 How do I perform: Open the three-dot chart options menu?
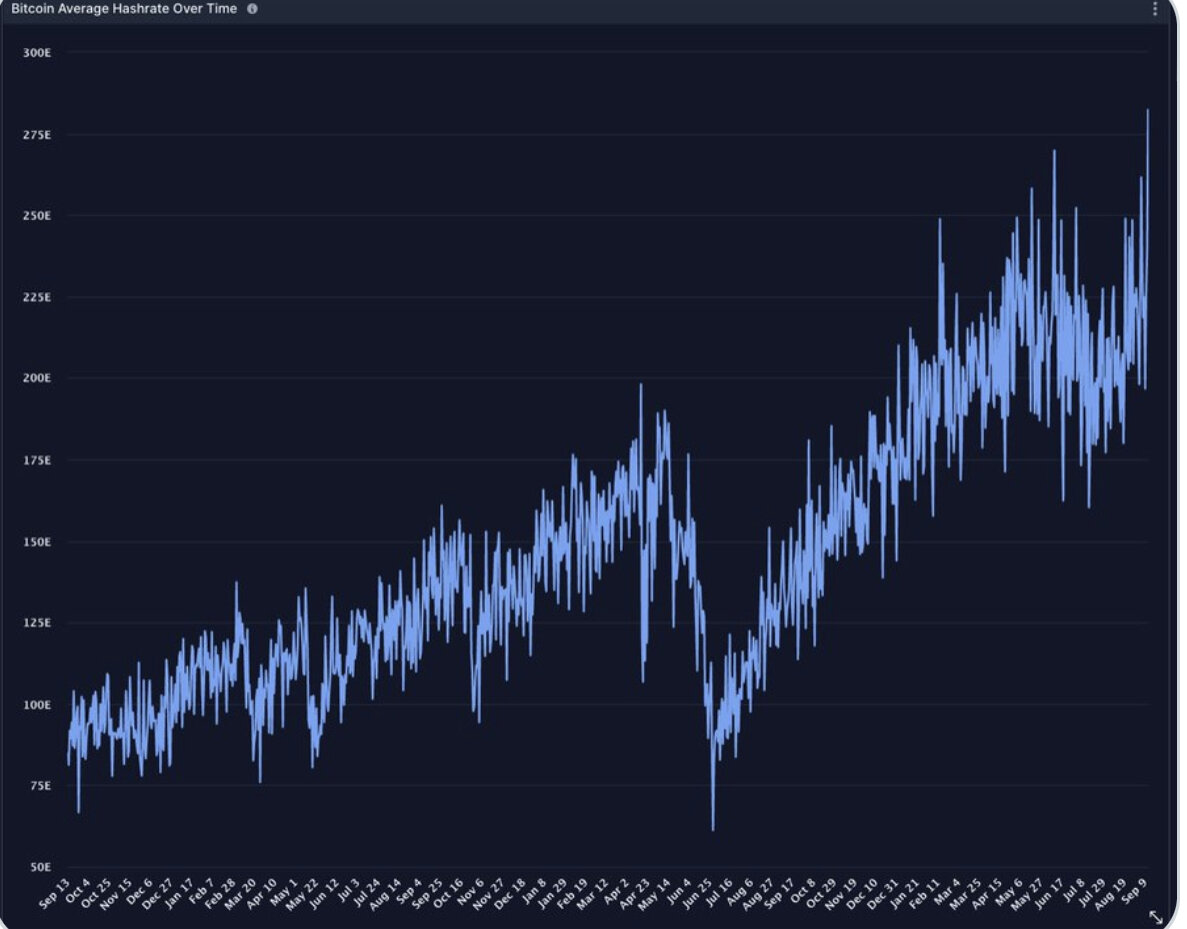click(1154, 9)
